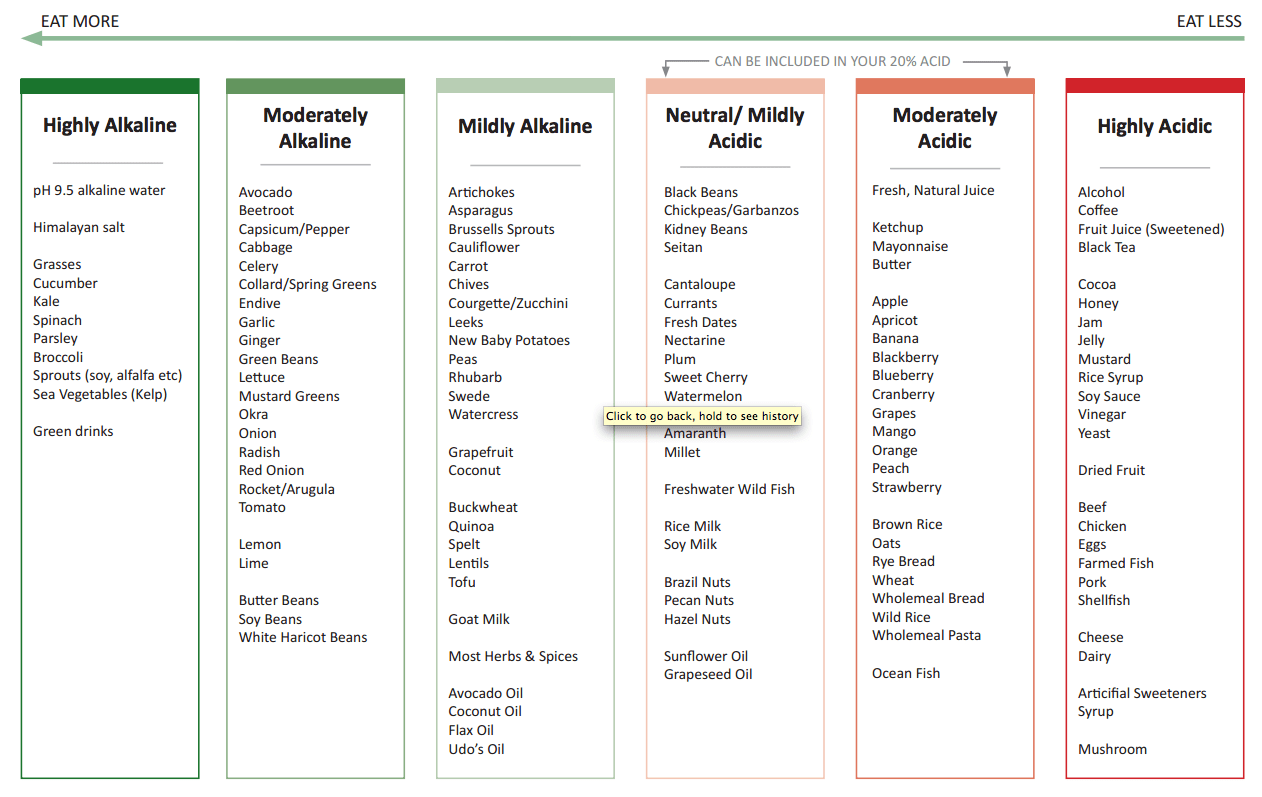
Task: Select 'Himalayan salt' in Highly Alkaline list
Action: [79, 227]
